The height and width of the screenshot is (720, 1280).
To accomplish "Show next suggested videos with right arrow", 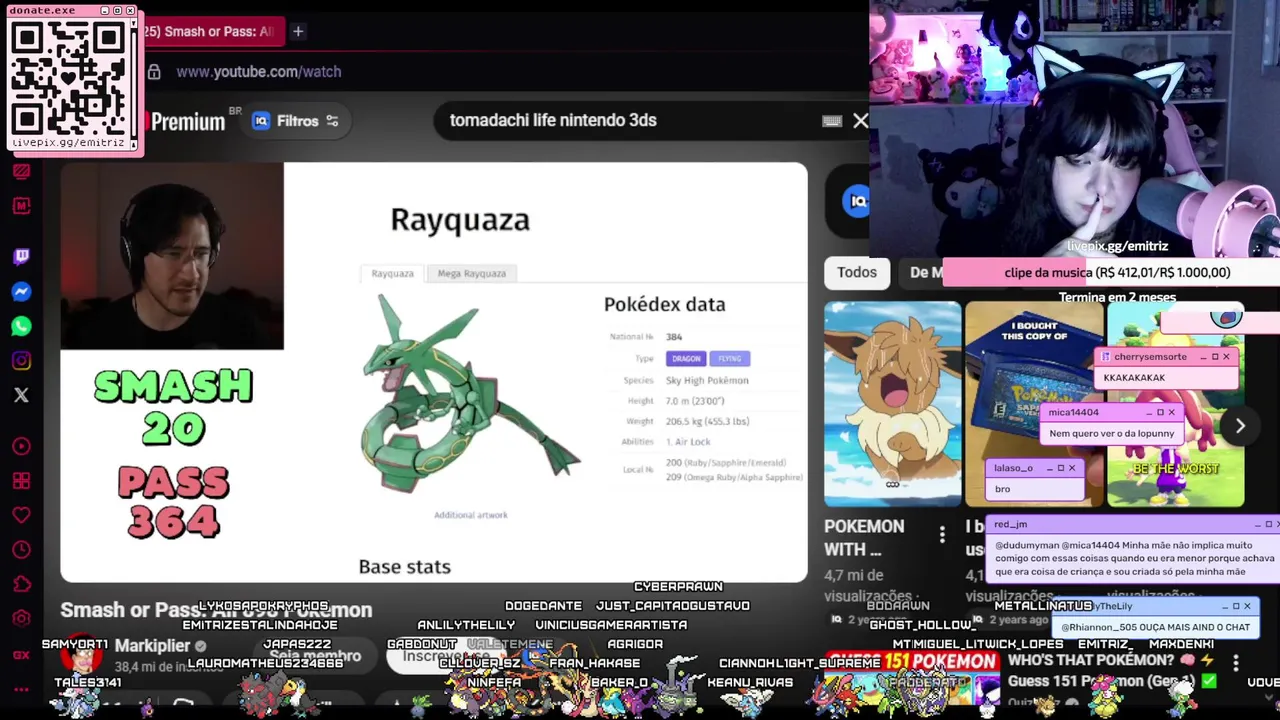I will [1240, 426].
